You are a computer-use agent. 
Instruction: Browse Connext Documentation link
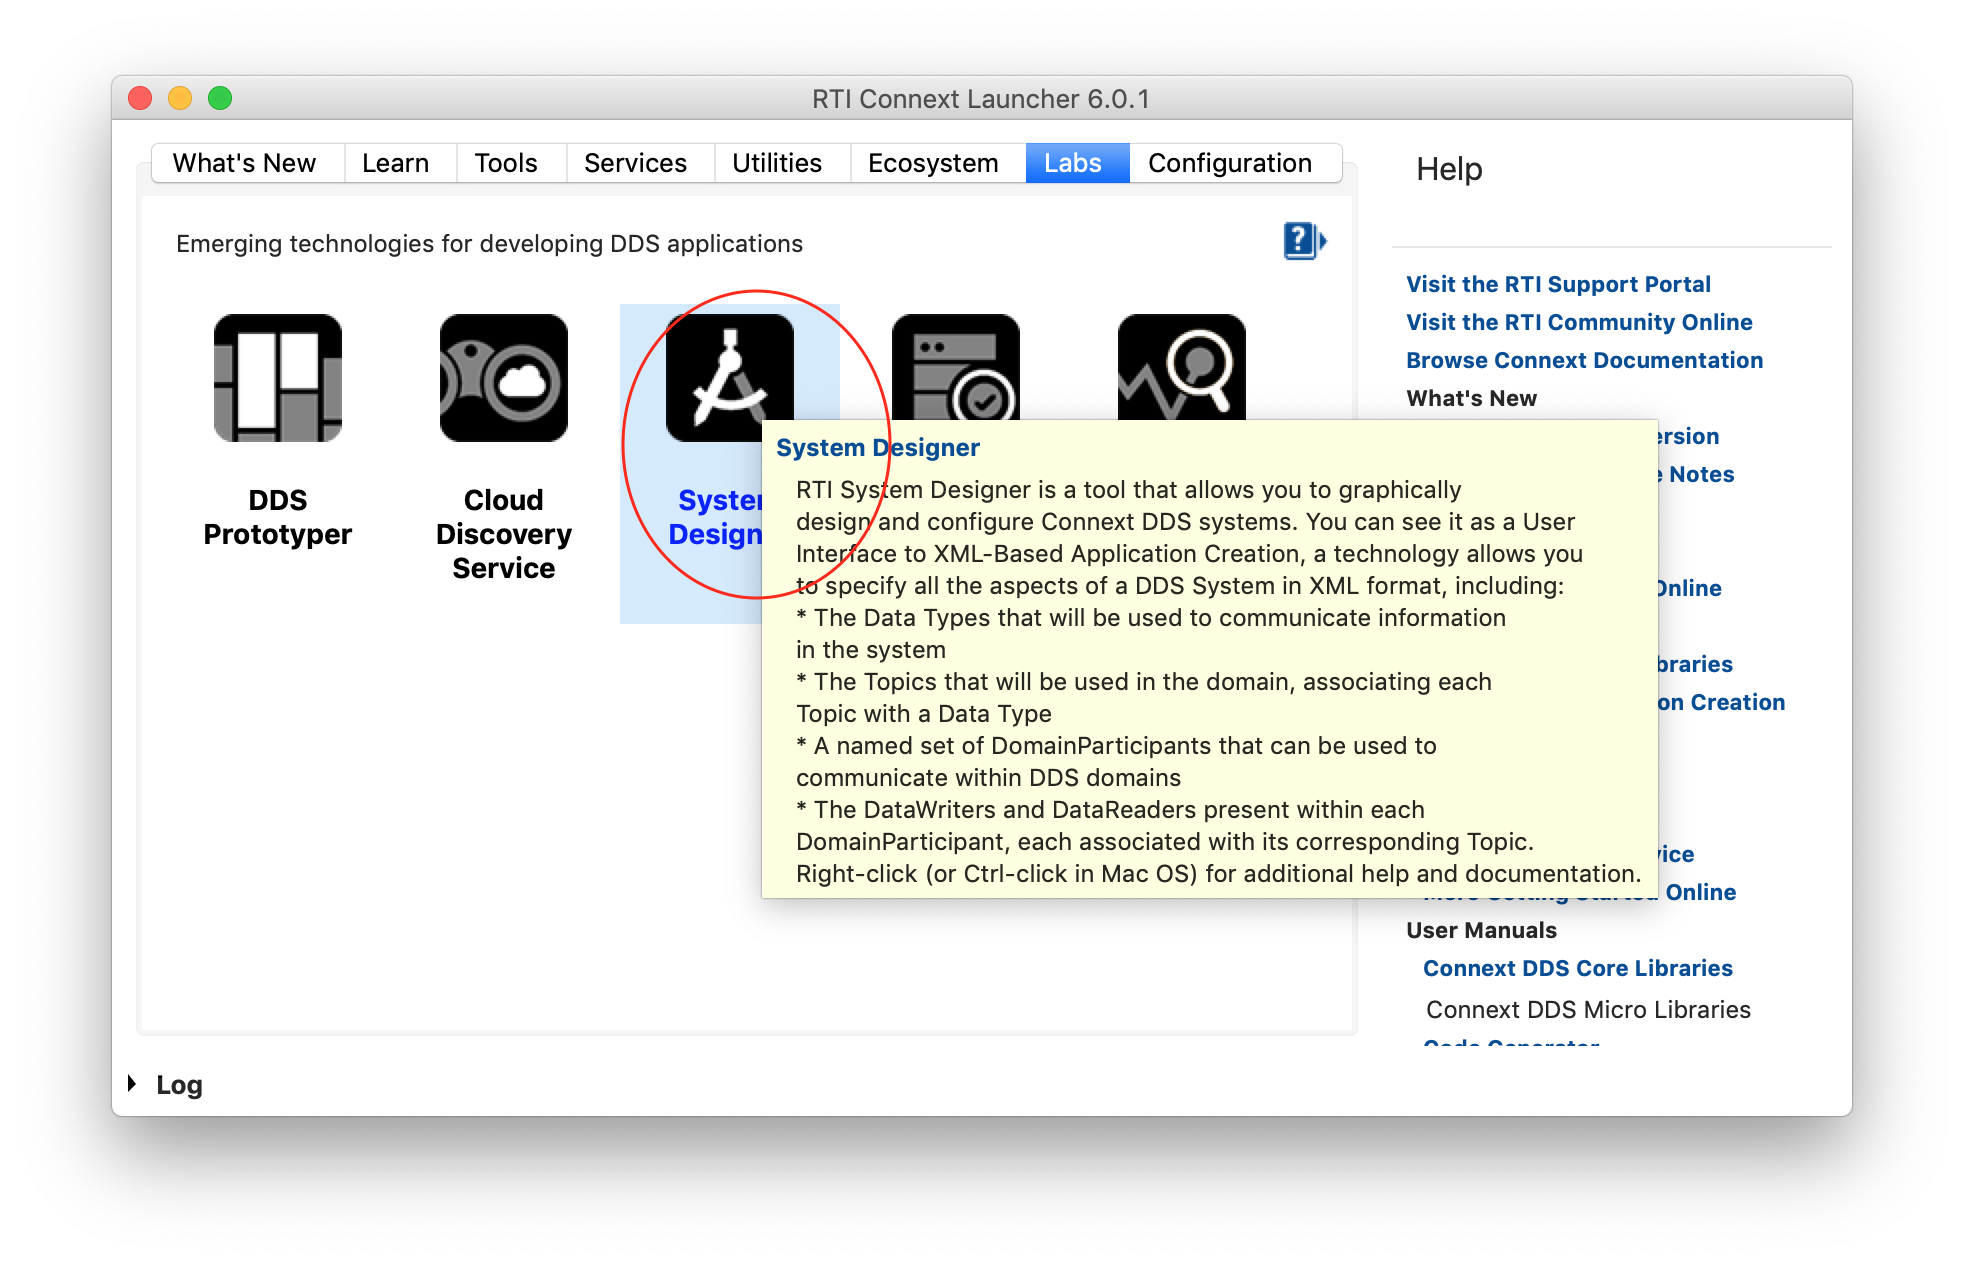[1584, 360]
